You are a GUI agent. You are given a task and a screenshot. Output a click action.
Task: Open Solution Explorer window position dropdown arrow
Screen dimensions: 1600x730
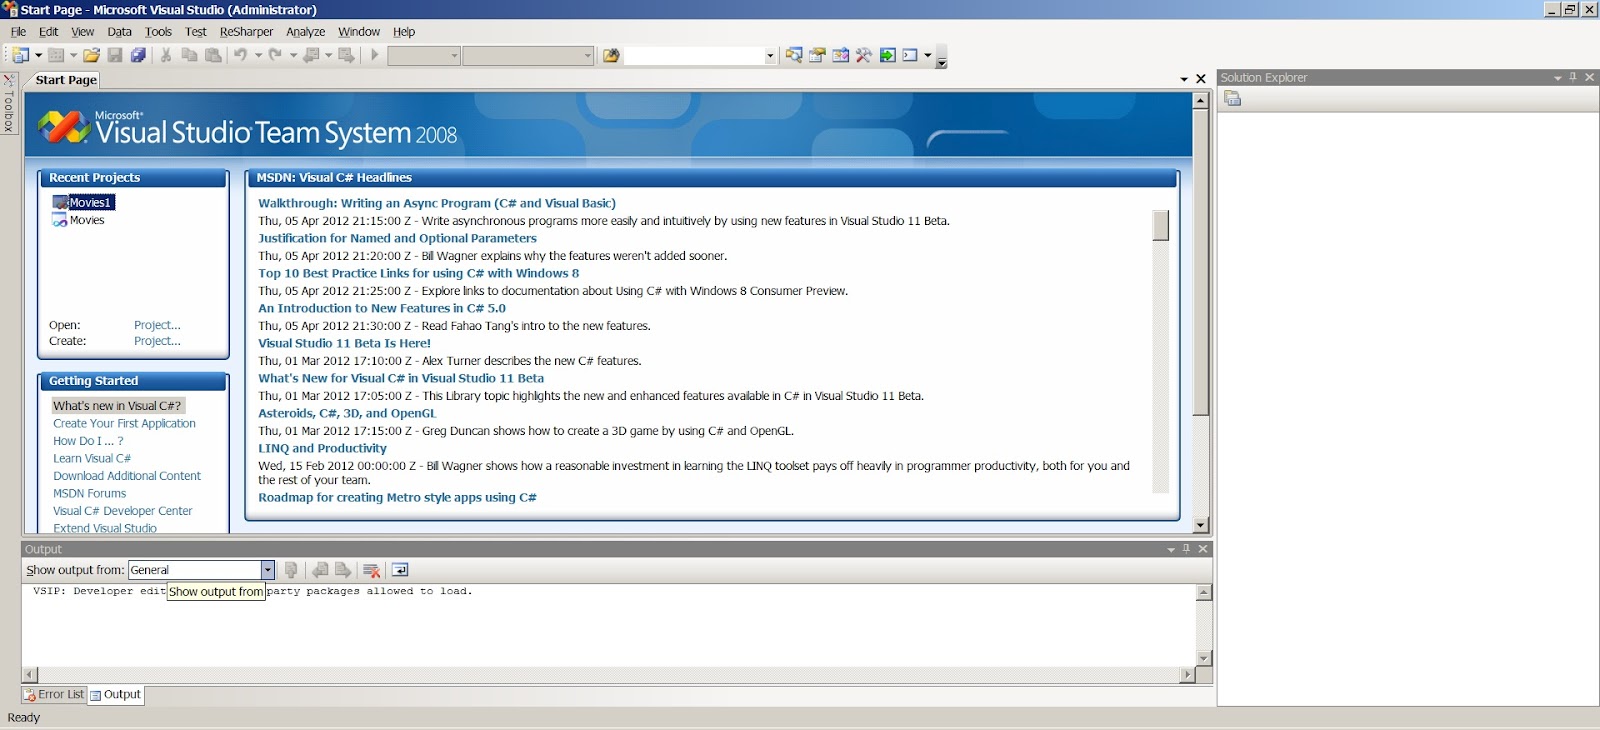[x=1558, y=77]
